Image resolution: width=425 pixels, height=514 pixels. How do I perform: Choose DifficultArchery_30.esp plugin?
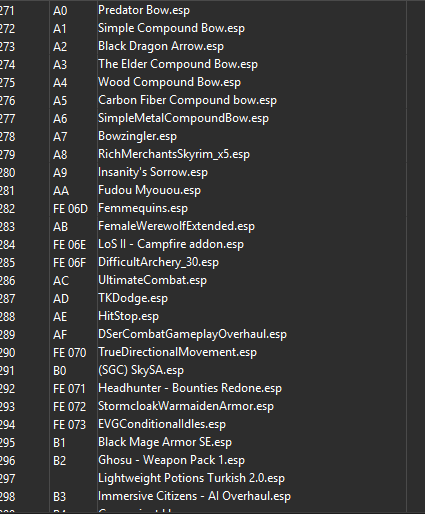158,262
